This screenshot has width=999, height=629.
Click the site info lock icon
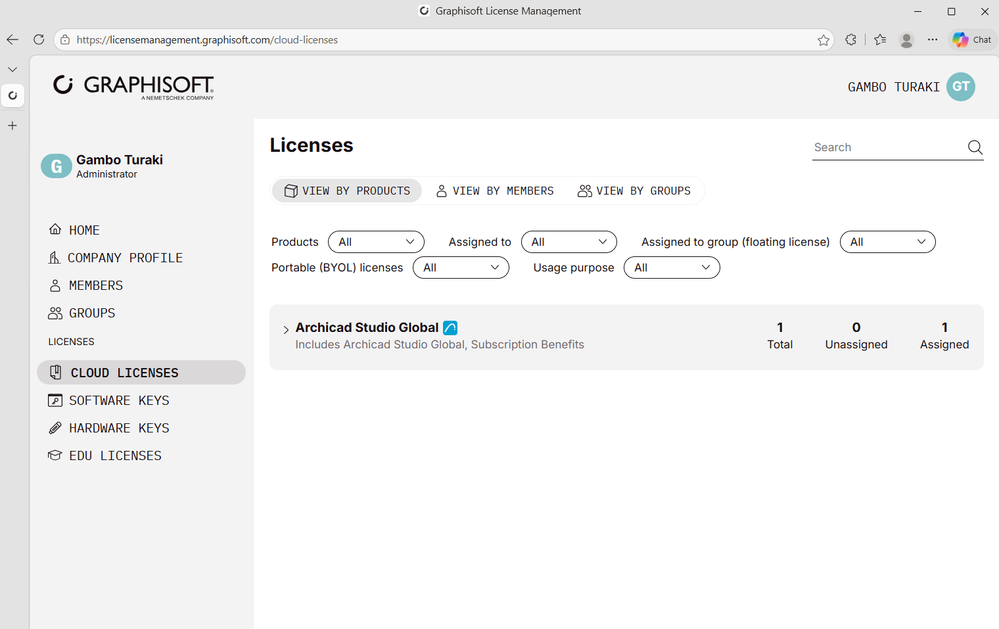(x=65, y=40)
